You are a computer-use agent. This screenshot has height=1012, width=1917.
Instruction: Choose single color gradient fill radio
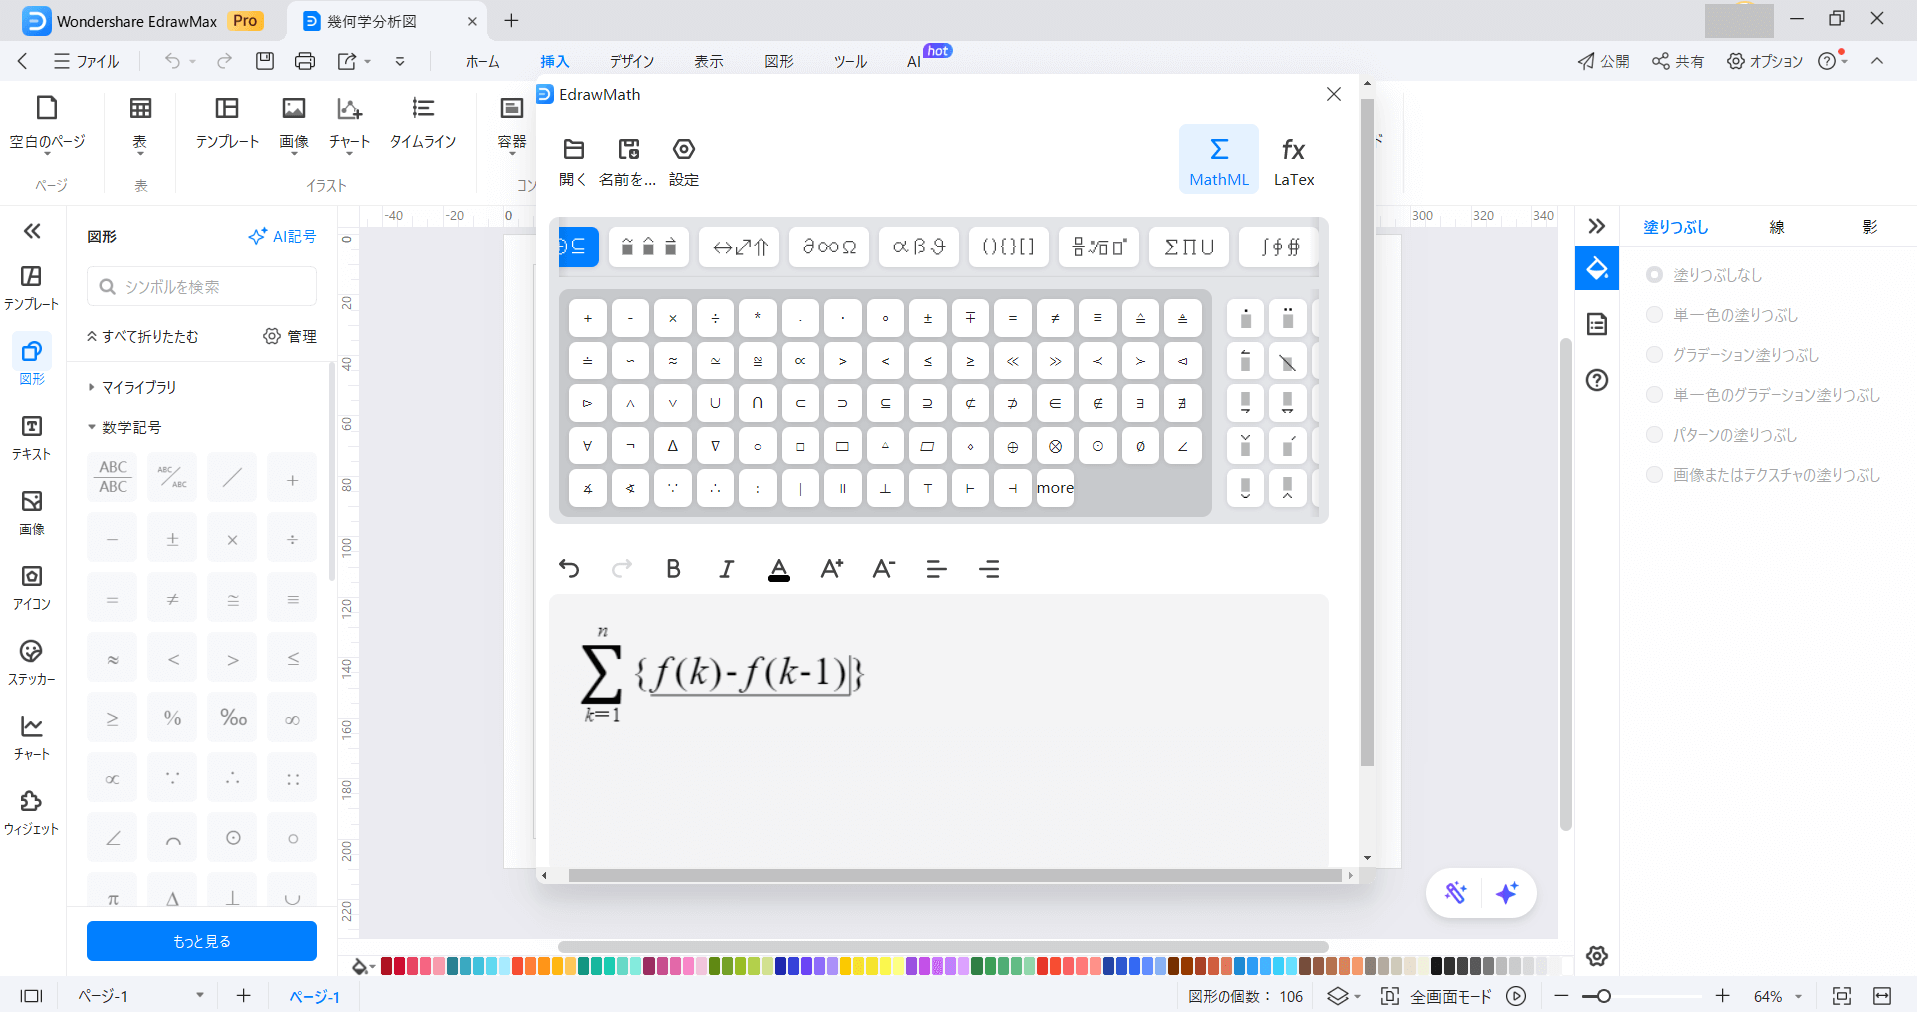coord(1654,395)
